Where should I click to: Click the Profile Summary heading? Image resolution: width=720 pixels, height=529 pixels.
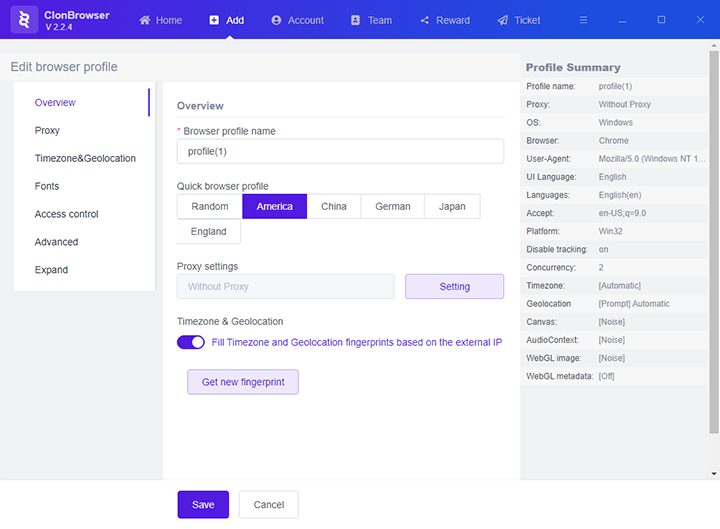point(573,68)
